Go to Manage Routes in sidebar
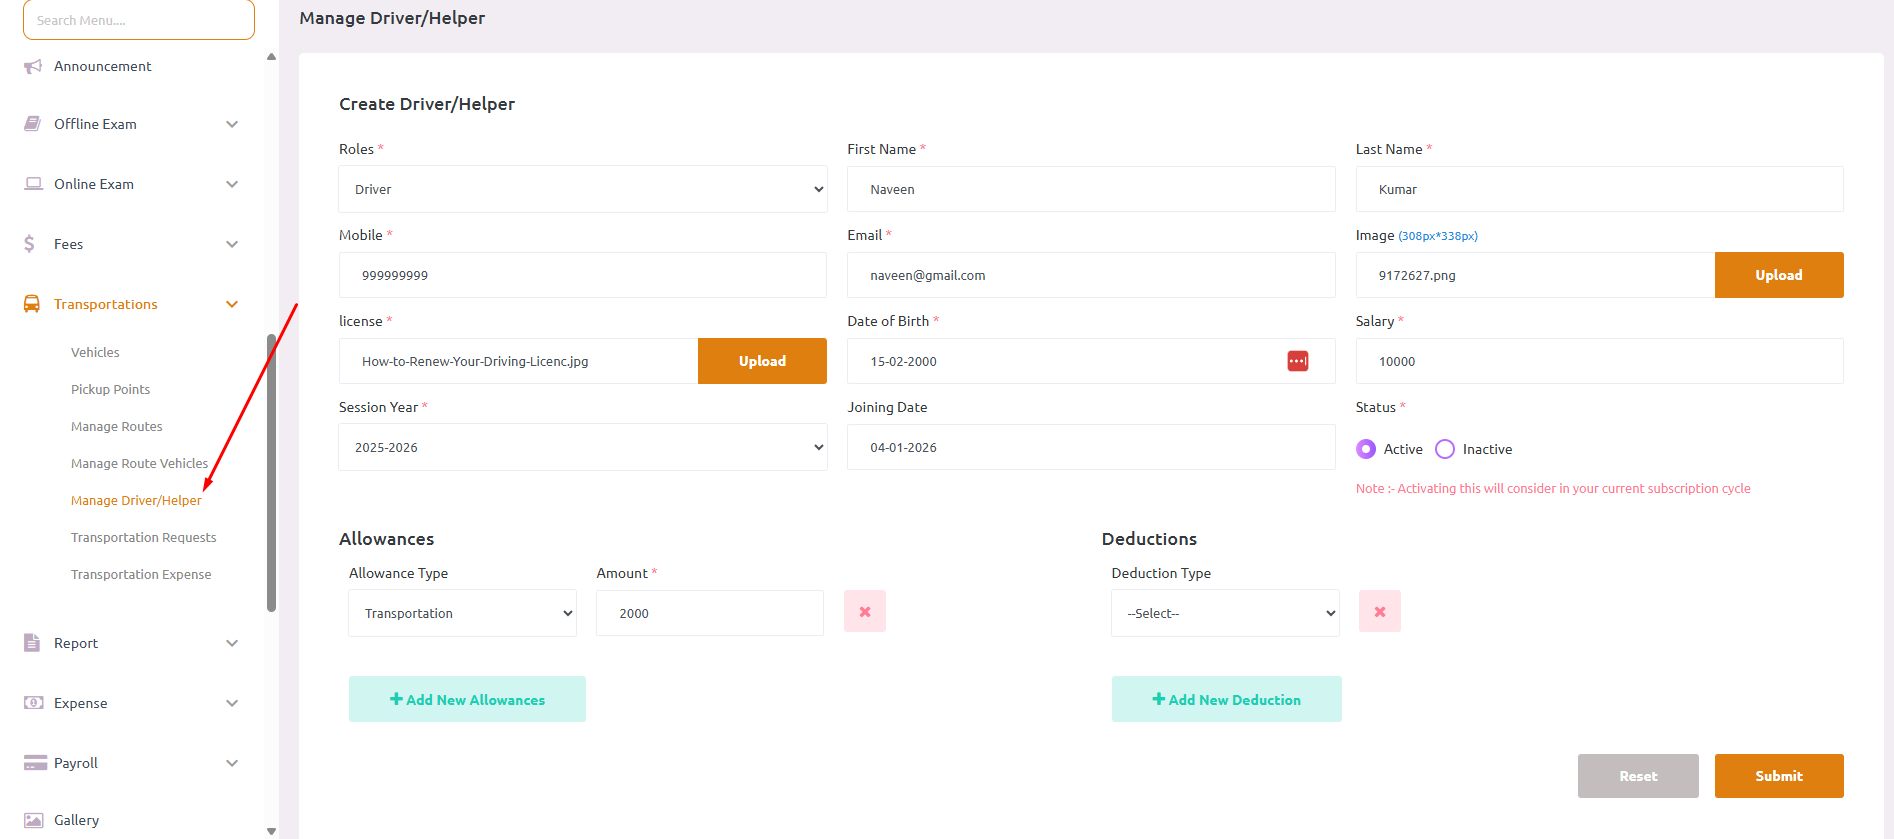The height and width of the screenshot is (839, 1894). pos(116,427)
